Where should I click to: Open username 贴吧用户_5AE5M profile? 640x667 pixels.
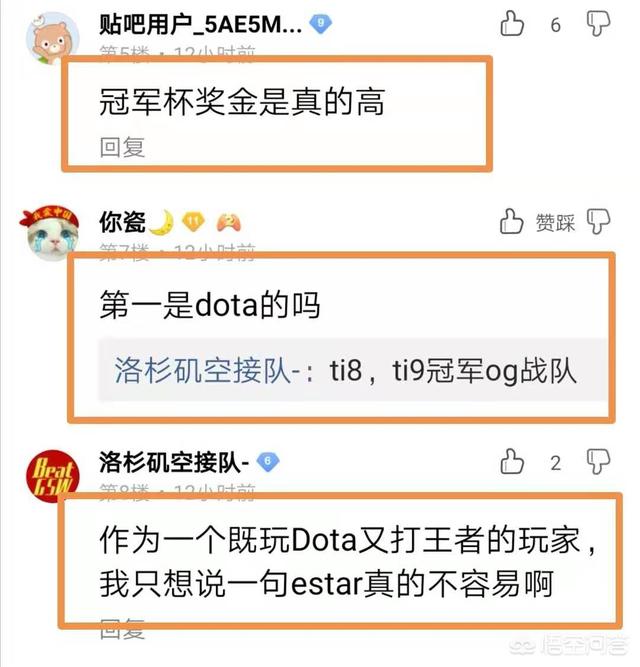(x=200, y=24)
